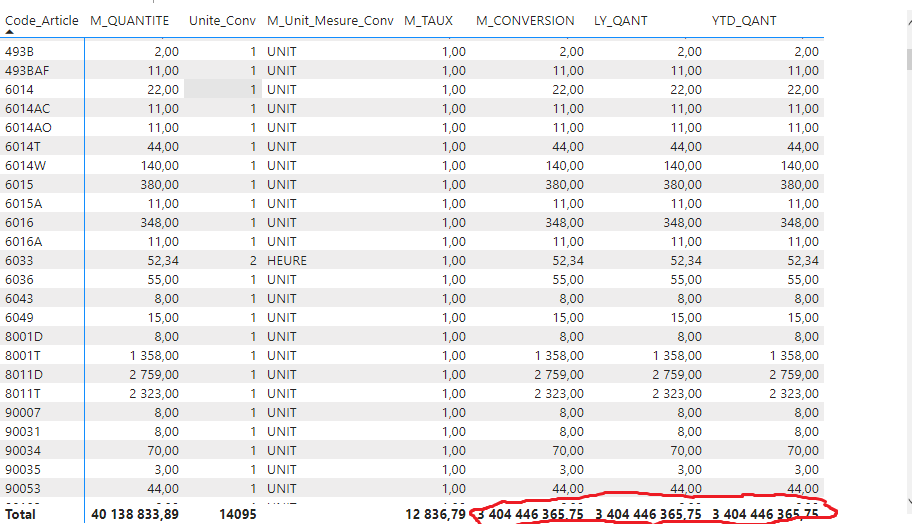Select article code 6016A

tap(23, 241)
